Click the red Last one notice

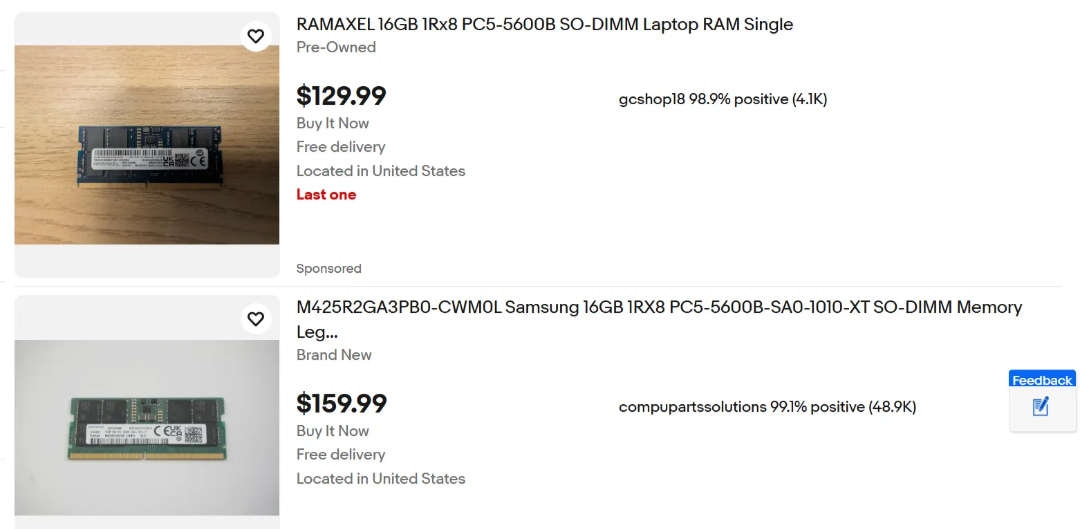click(326, 194)
